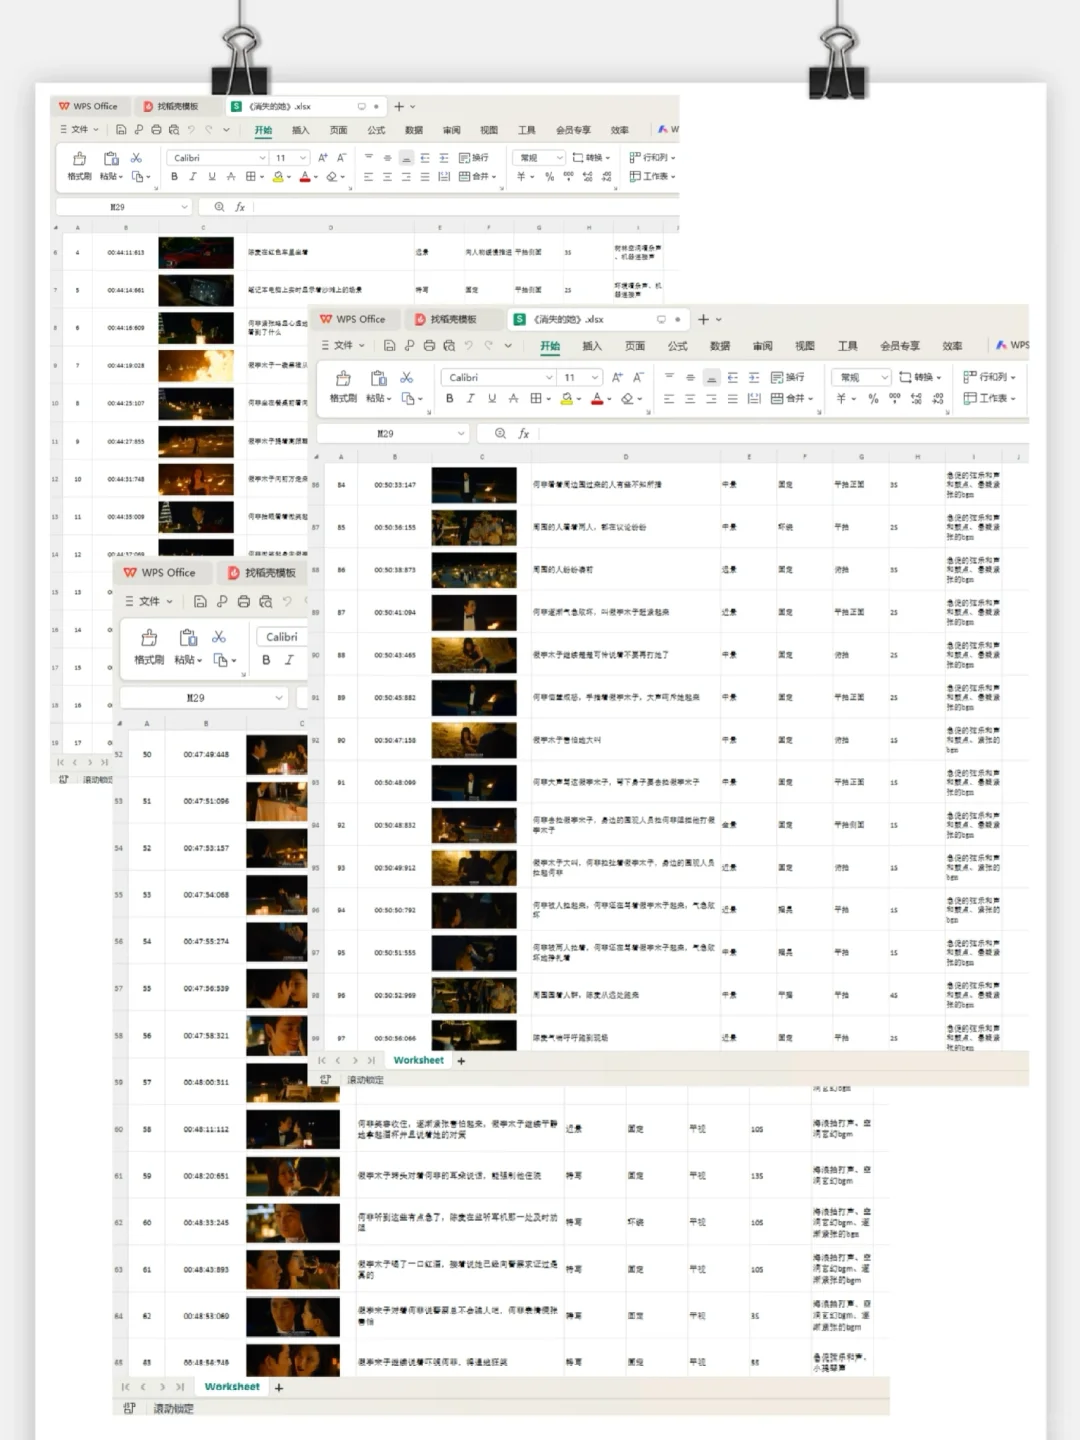Screen dimensions: 1080x1440
Task: Open the 文件 (File) menu in the lower-left window
Action: coord(149,601)
